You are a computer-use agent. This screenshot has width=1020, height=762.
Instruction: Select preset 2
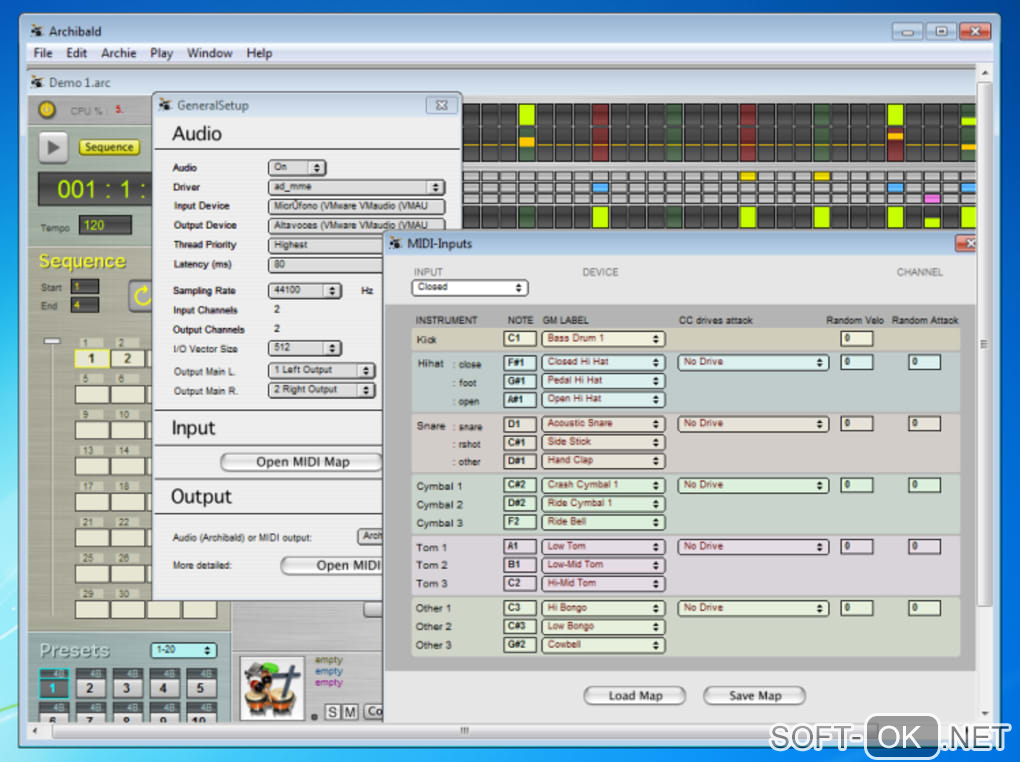pos(90,683)
